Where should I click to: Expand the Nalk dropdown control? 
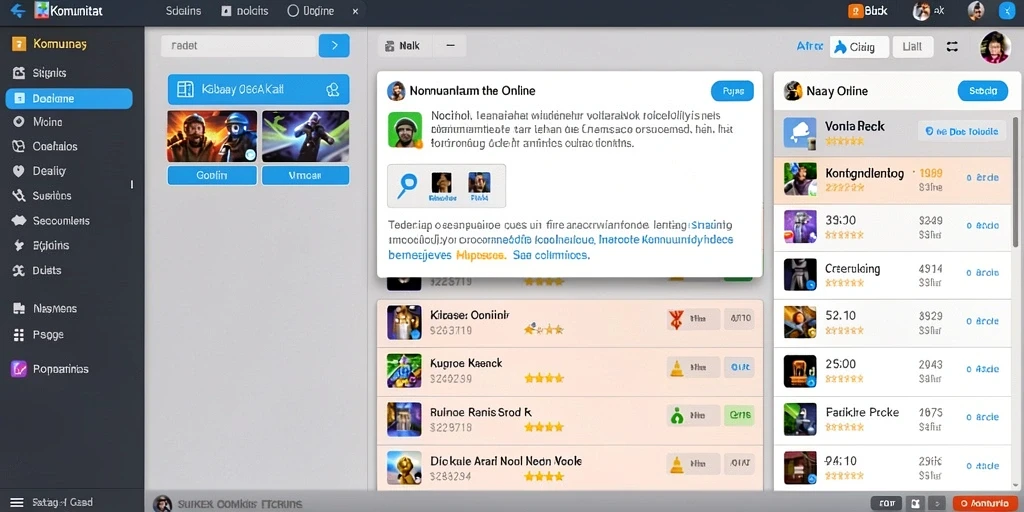click(x=421, y=46)
